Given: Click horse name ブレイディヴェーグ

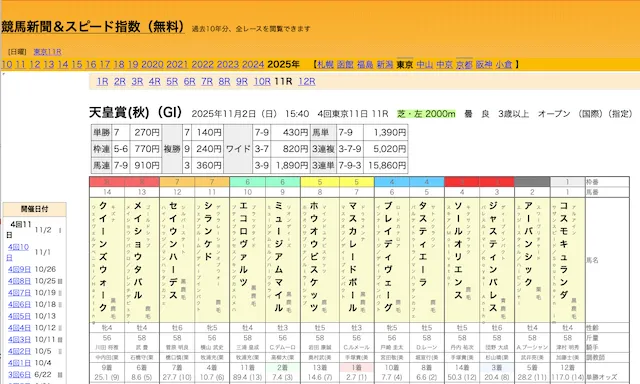Looking at the screenshot, I should pos(388,257).
